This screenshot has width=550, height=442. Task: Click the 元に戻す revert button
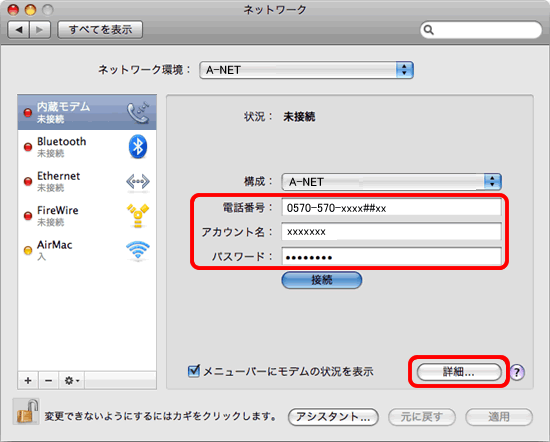(x=422, y=417)
